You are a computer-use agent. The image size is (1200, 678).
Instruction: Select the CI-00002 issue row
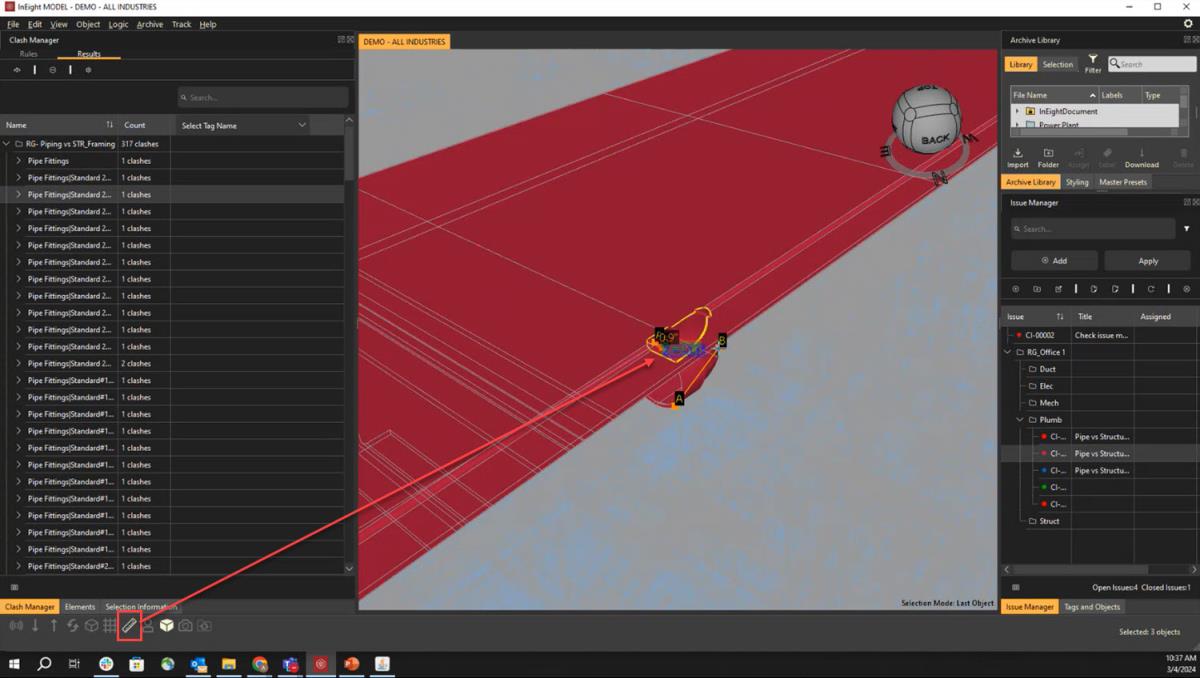click(x=1100, y=335)
